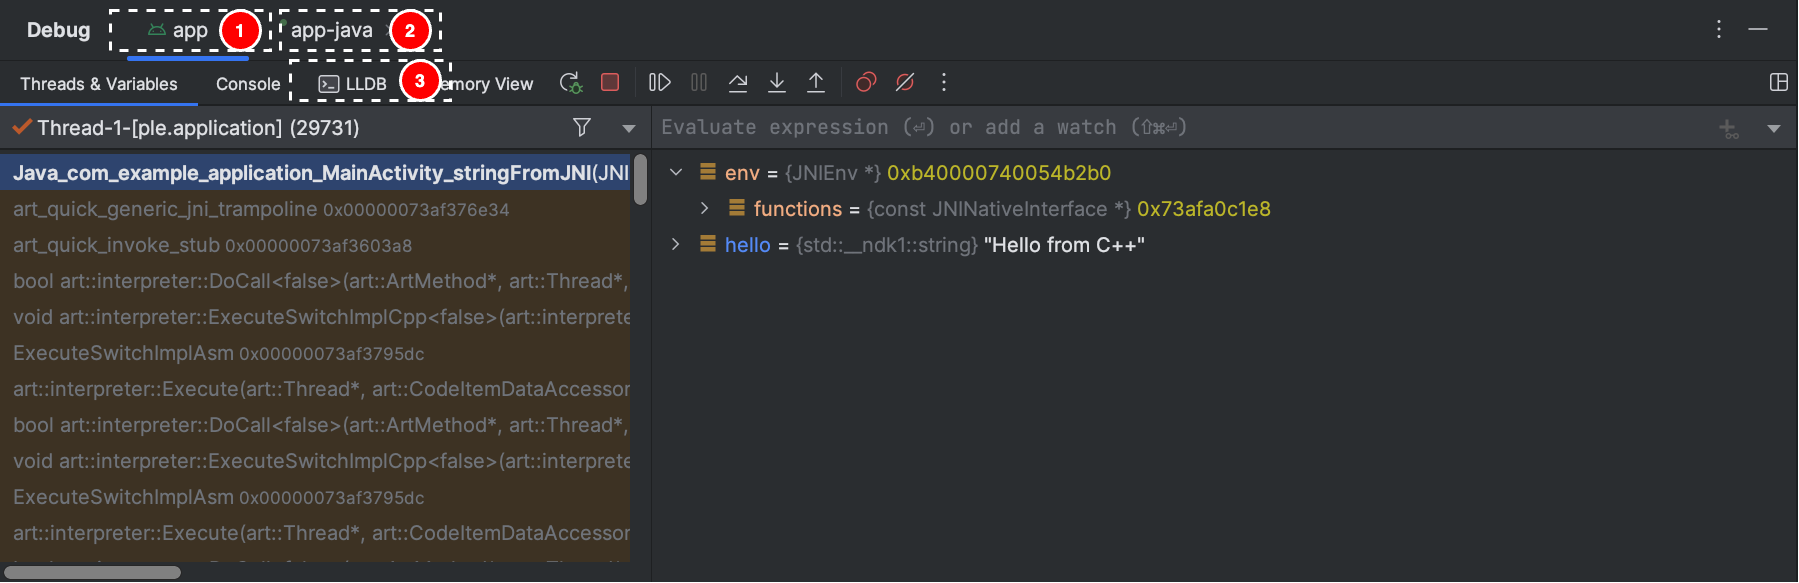The image size is (1799, 583).
Task: Open the debugger layout settings icon
Action: 1778,82
